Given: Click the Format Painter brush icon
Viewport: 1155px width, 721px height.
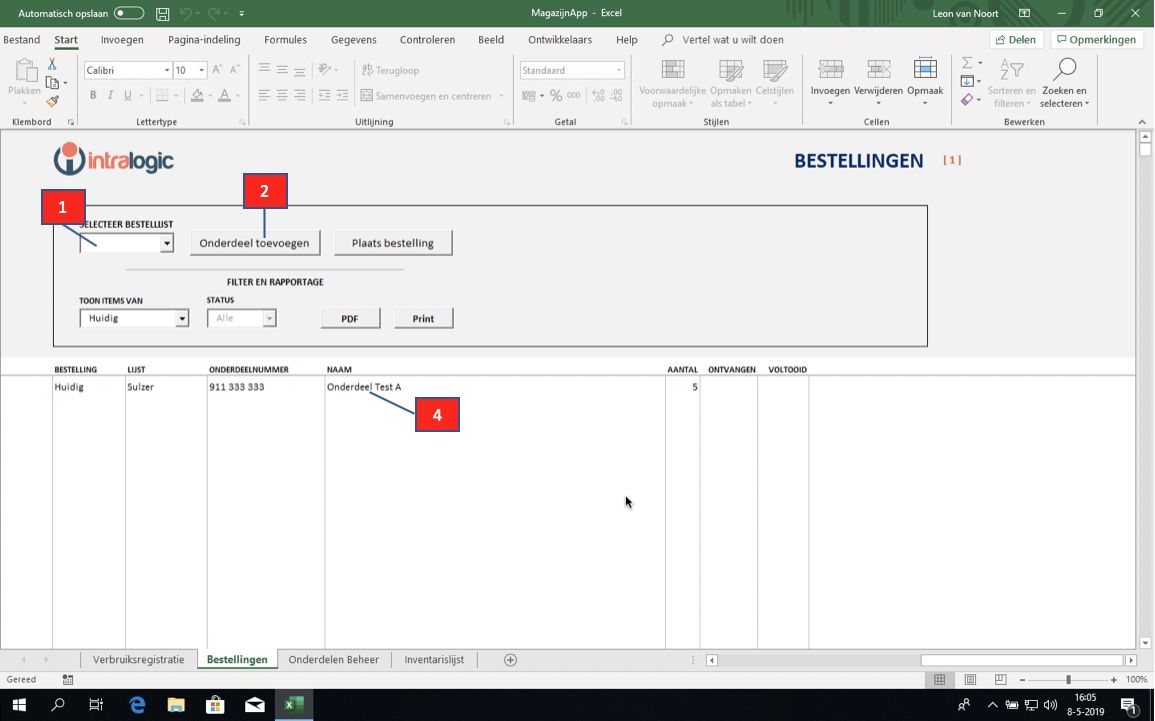Looking at the screenshot, I should (52, 101).
